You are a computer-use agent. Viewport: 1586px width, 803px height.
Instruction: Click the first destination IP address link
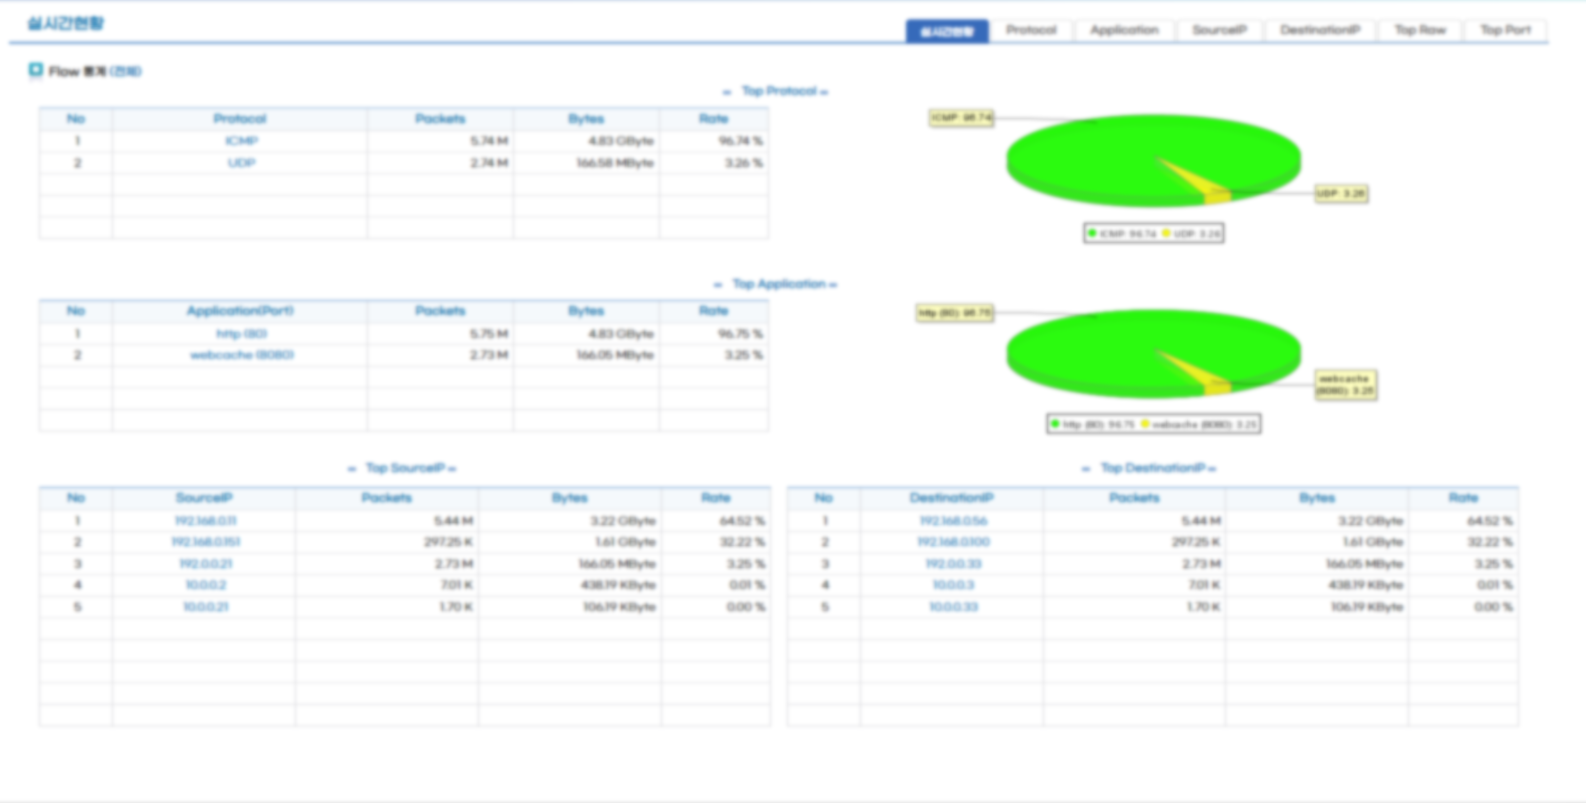click(952, 521)
